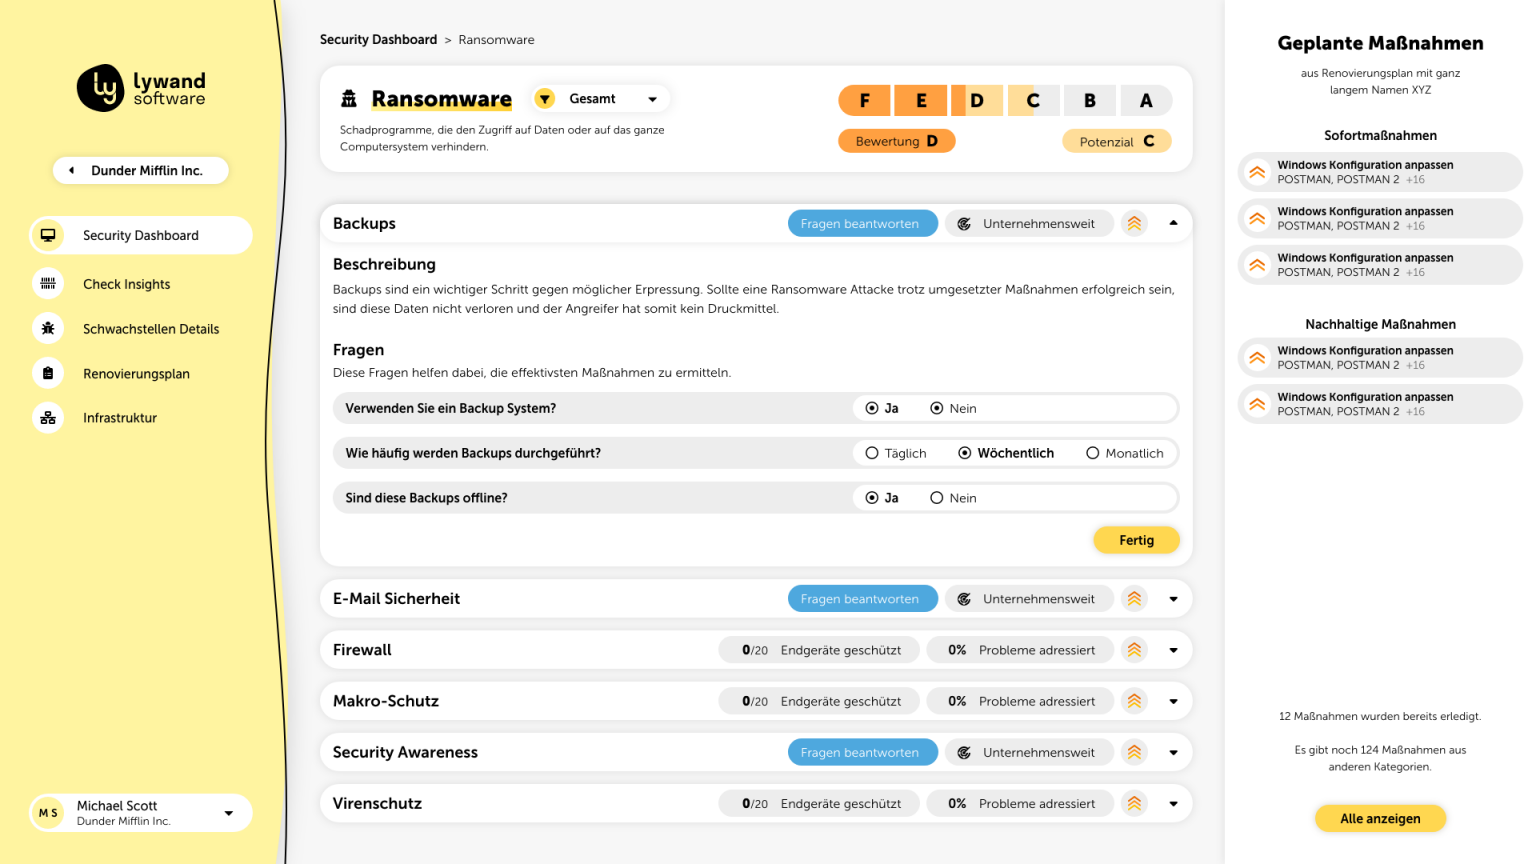Collapse the Backups section

tap(1173, 223)
